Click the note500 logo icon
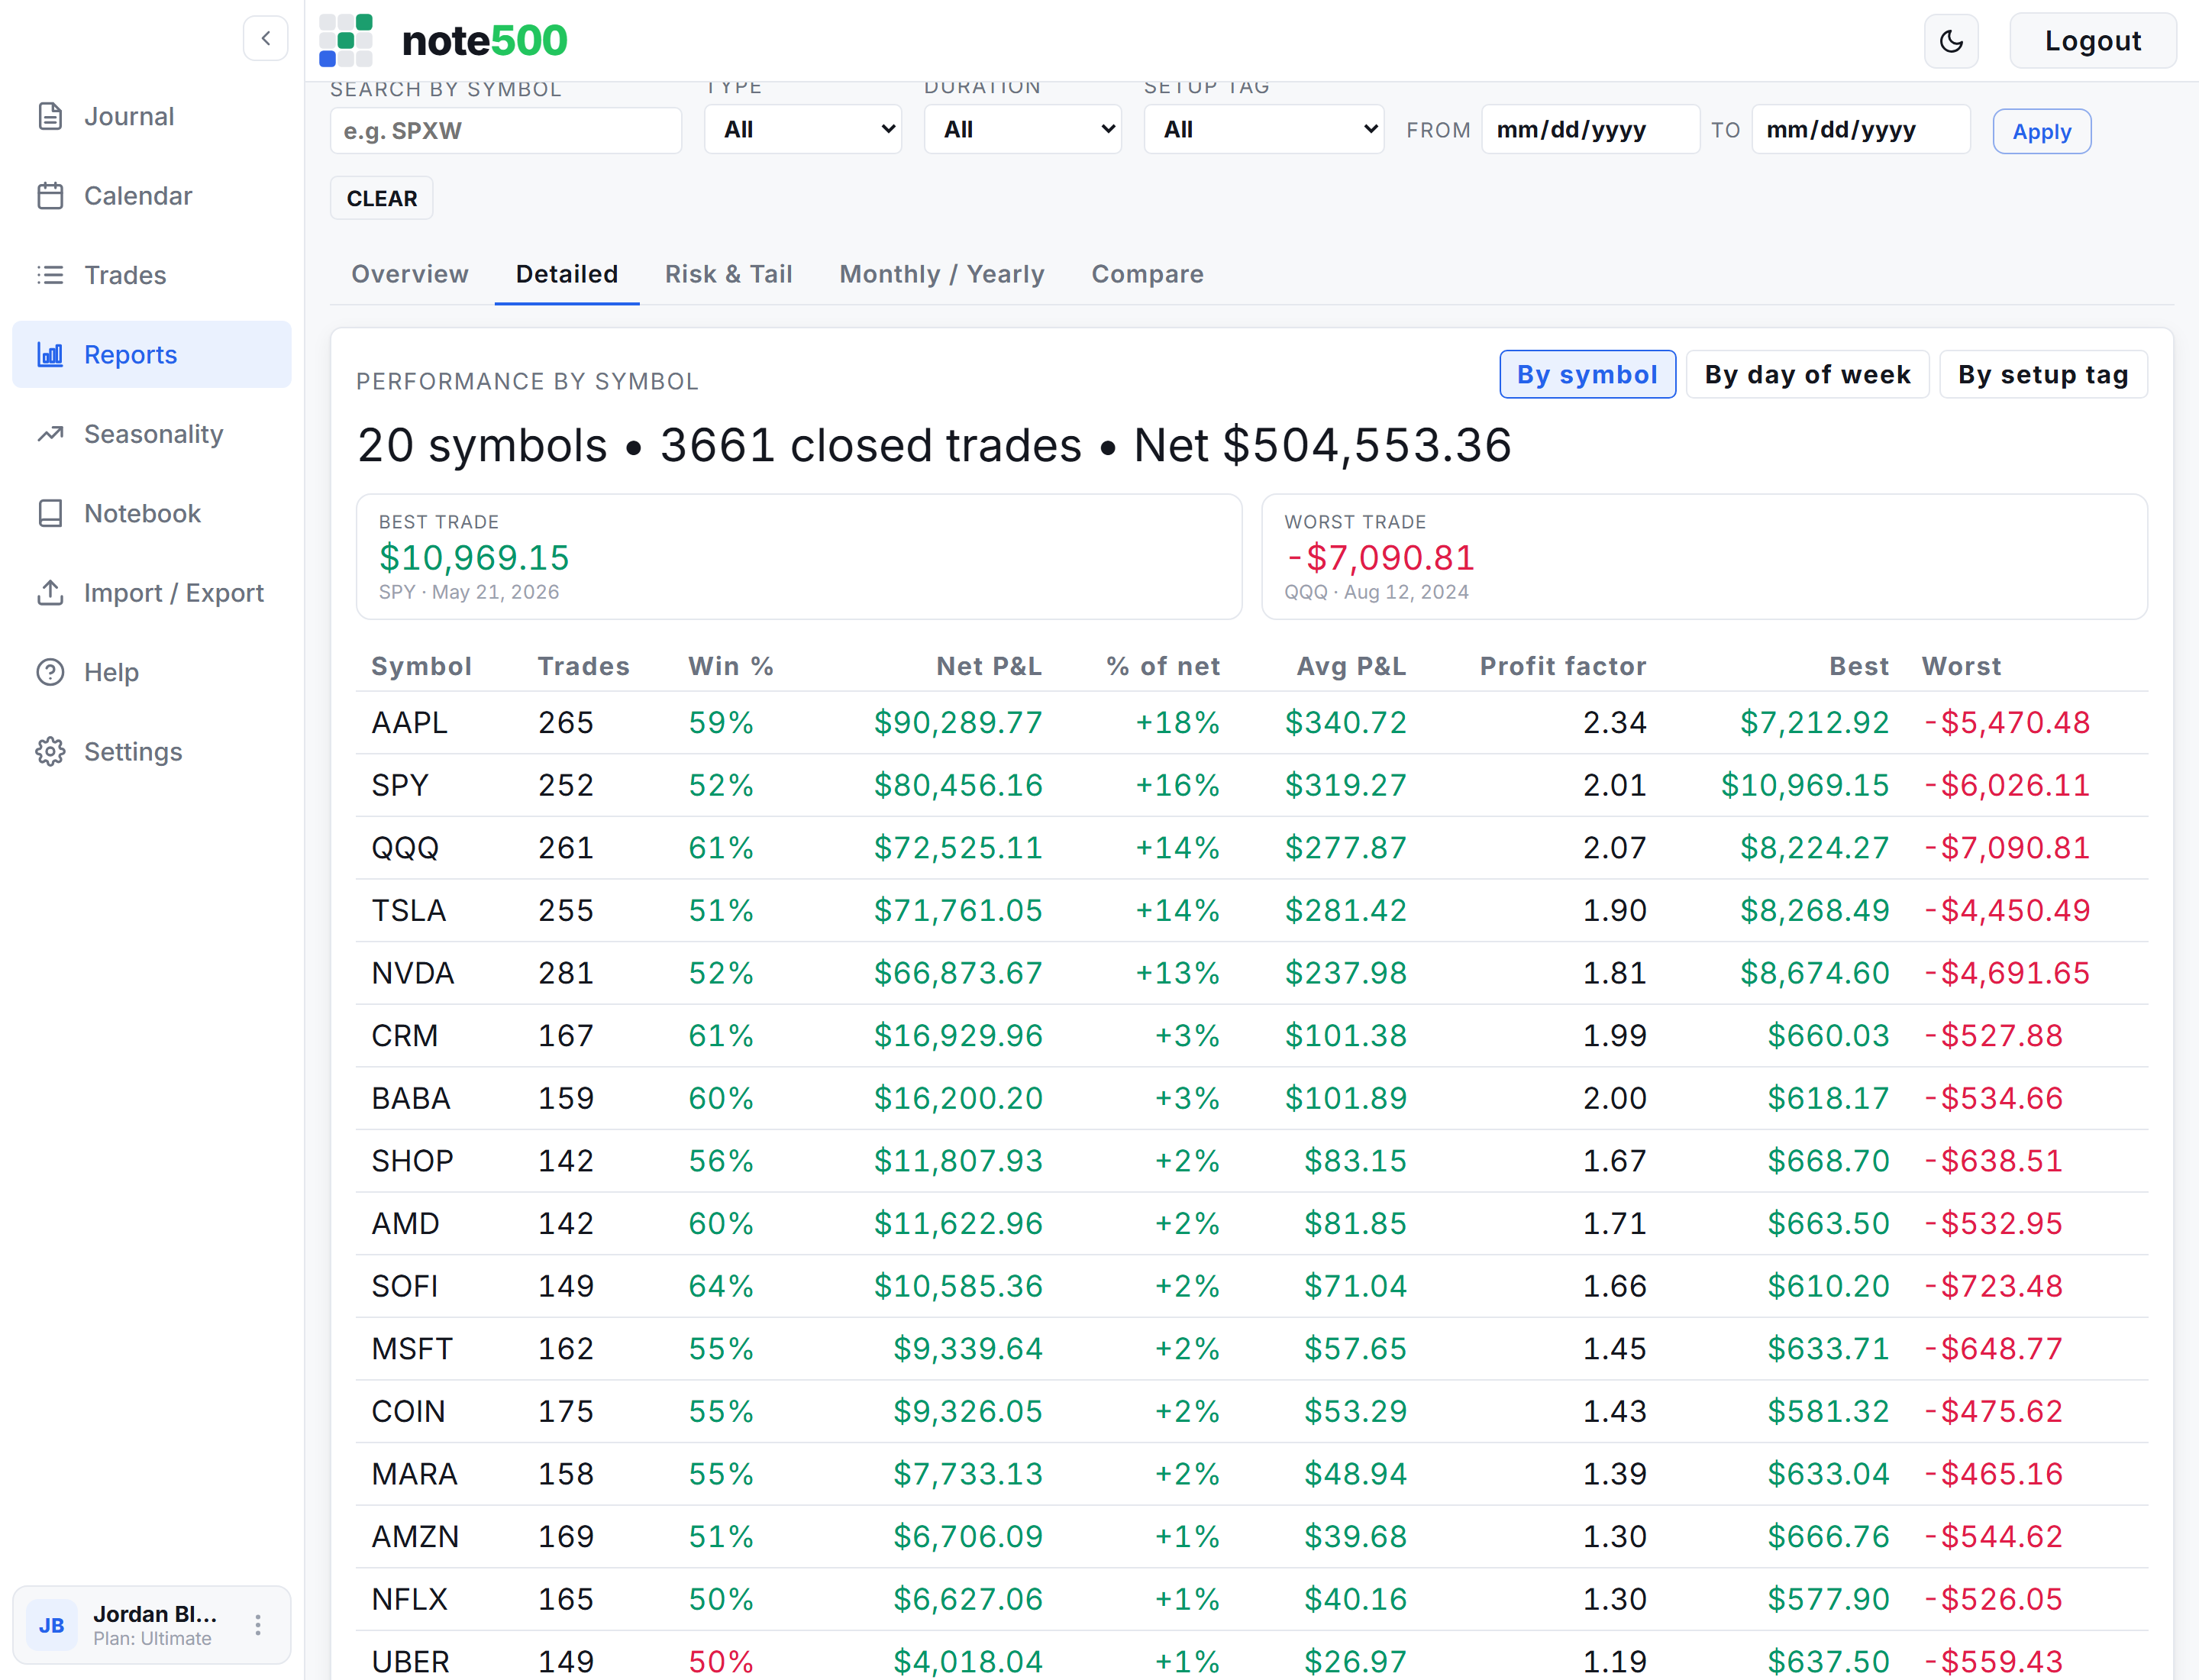Screen dimensions: 2199x1680 pos(346,40)
